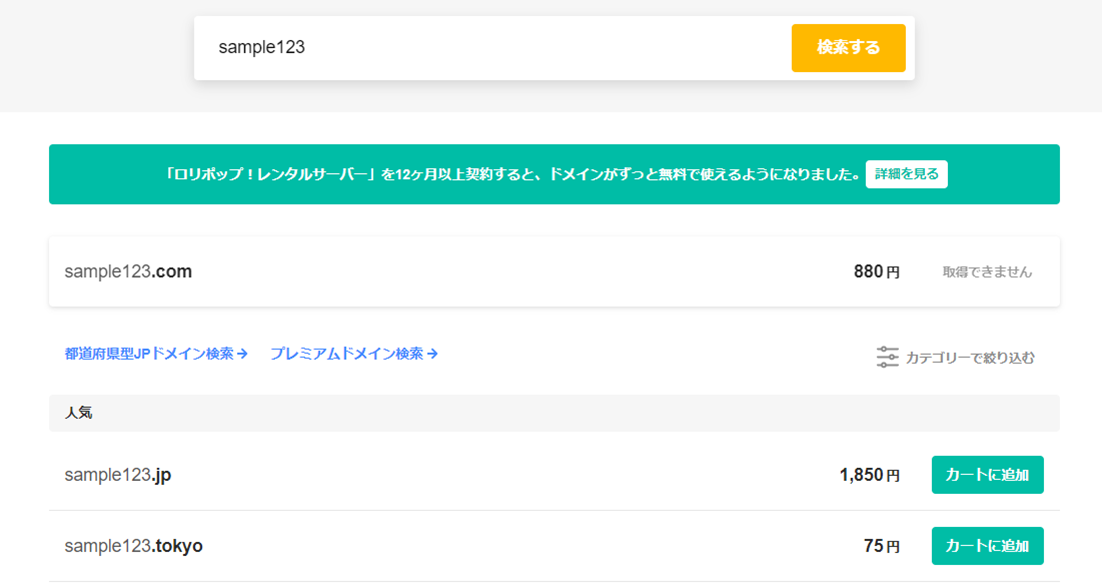Add sample123.tokyo to cart
1102x584 pixels.
(x=987, y=546)
